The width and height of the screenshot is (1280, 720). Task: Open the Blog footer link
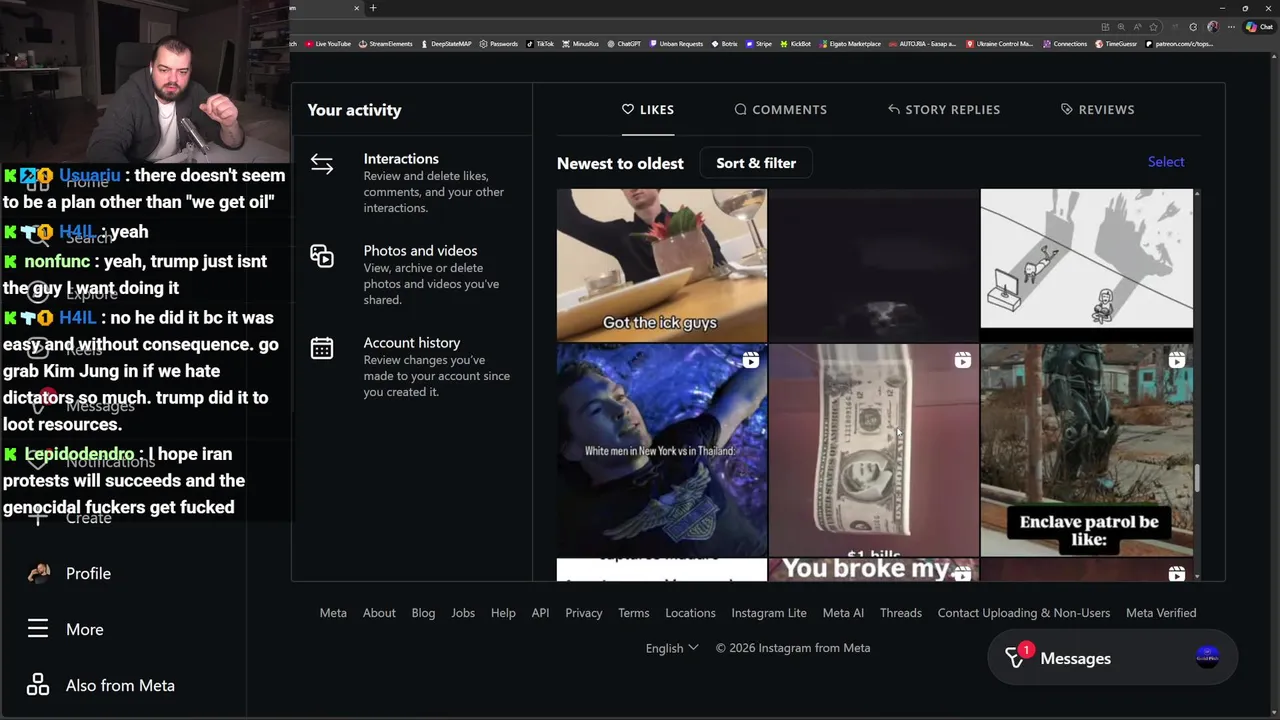(423, 613)
